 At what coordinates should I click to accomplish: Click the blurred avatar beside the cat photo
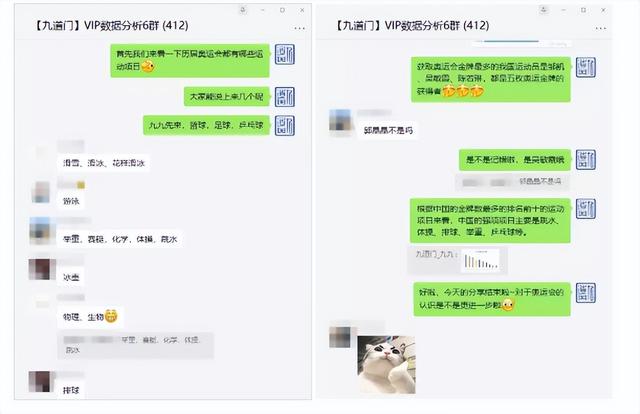point(340,337)
